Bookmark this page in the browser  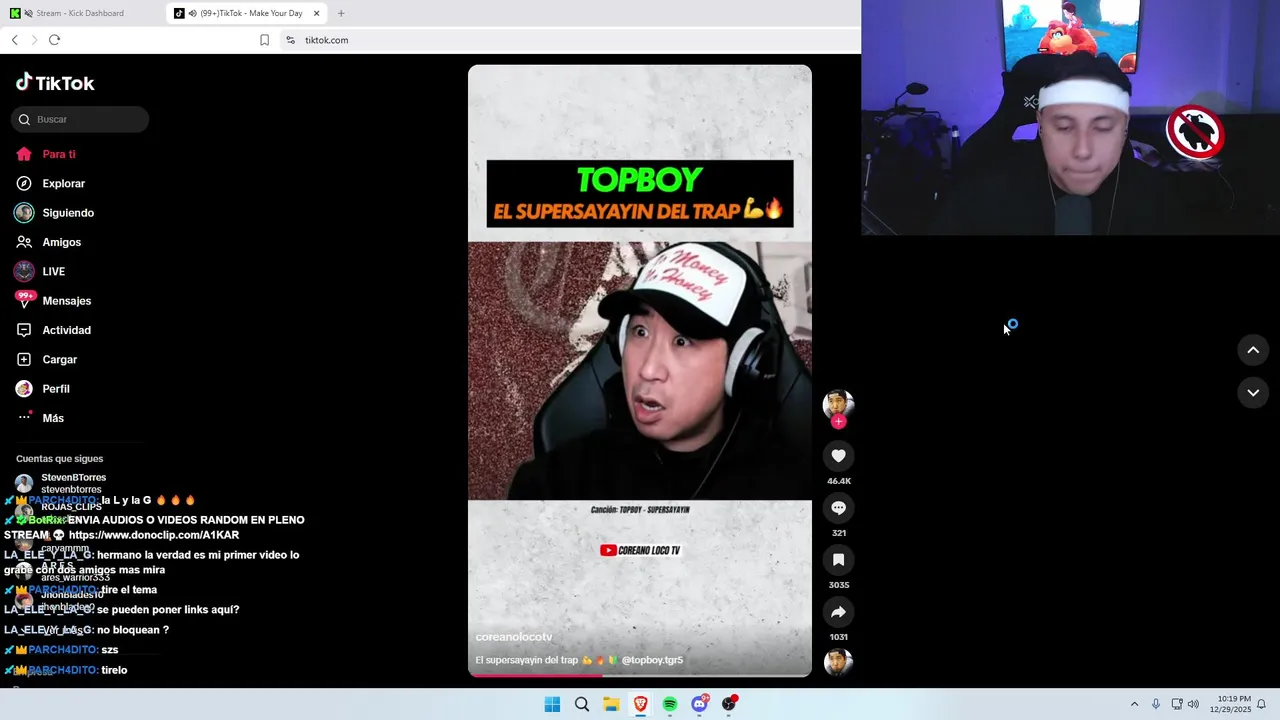(x=264, y=40)
